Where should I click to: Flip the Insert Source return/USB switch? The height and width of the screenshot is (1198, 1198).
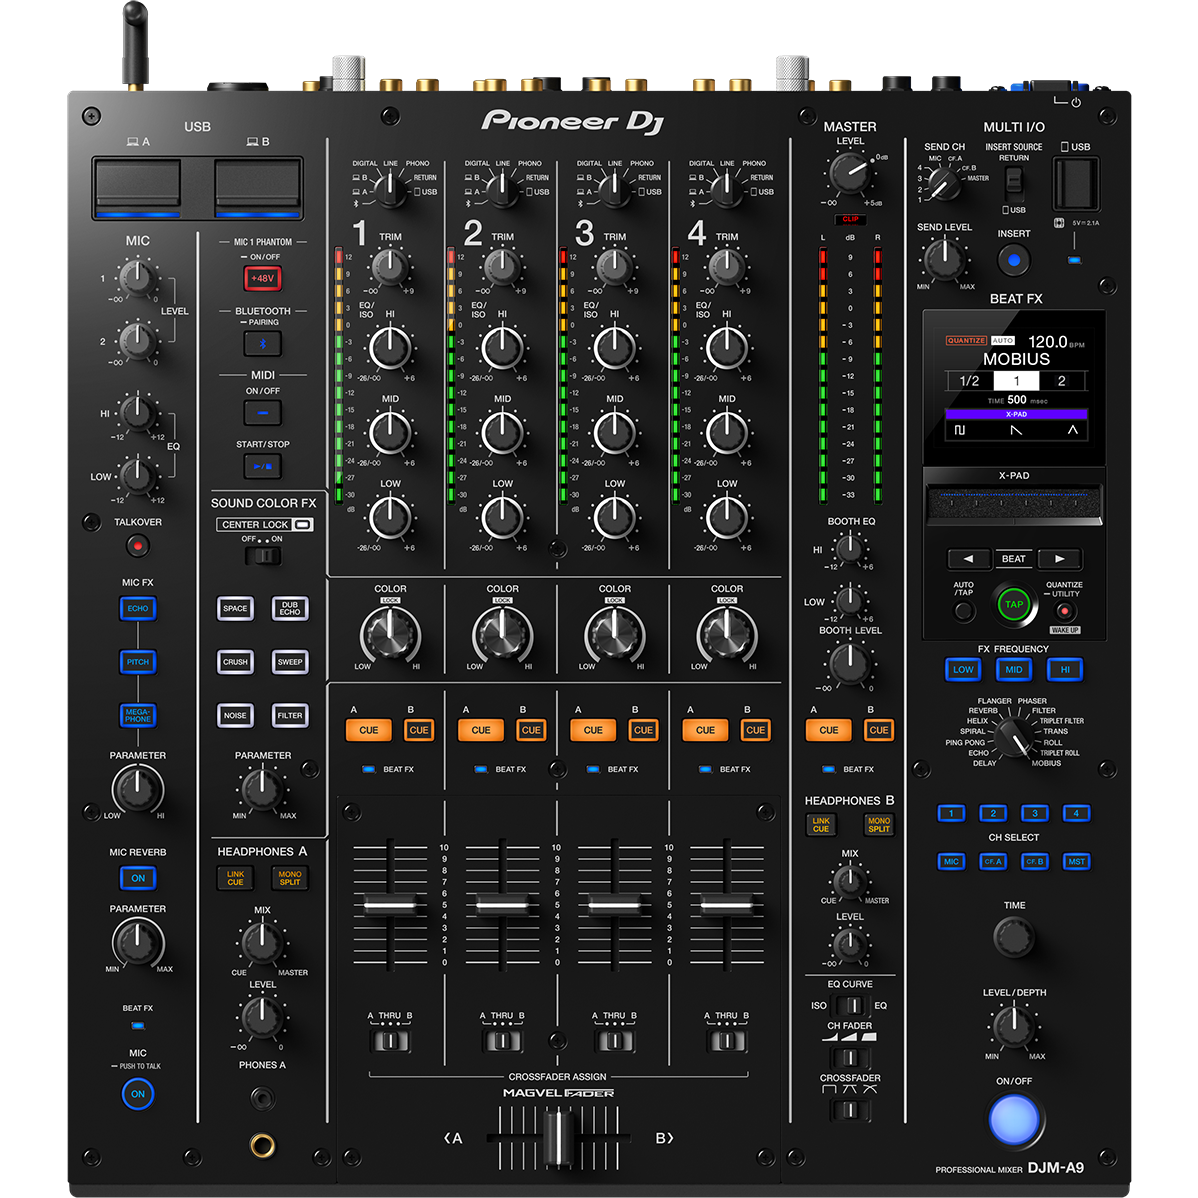[x=1014, y=181]
